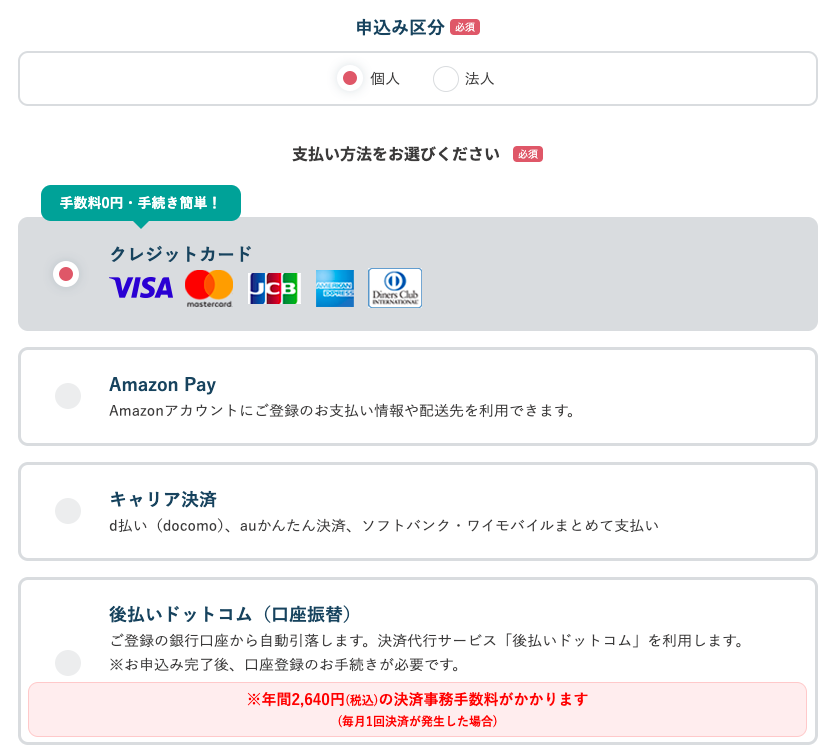
Task: Click the 法人 label text
Action: [479, 79]
